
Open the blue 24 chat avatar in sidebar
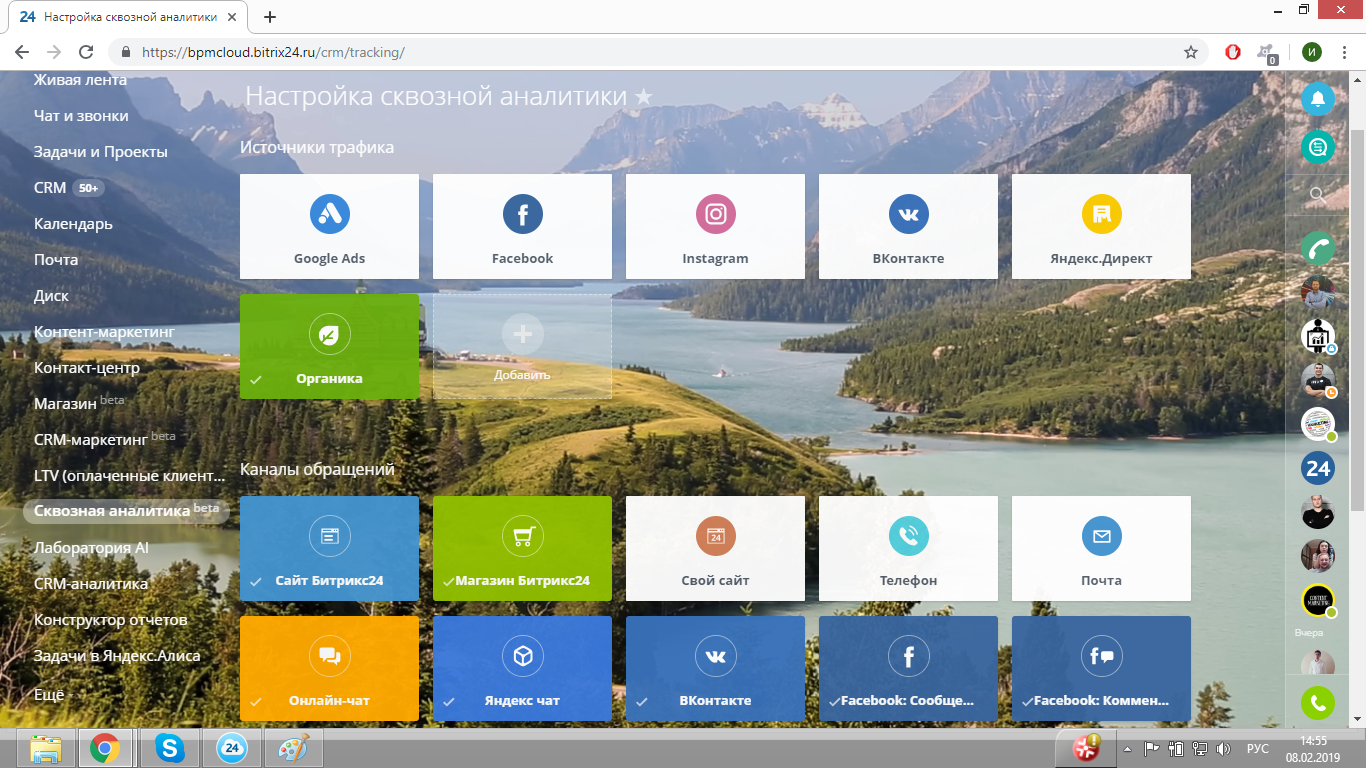[x=1318, y=467]
